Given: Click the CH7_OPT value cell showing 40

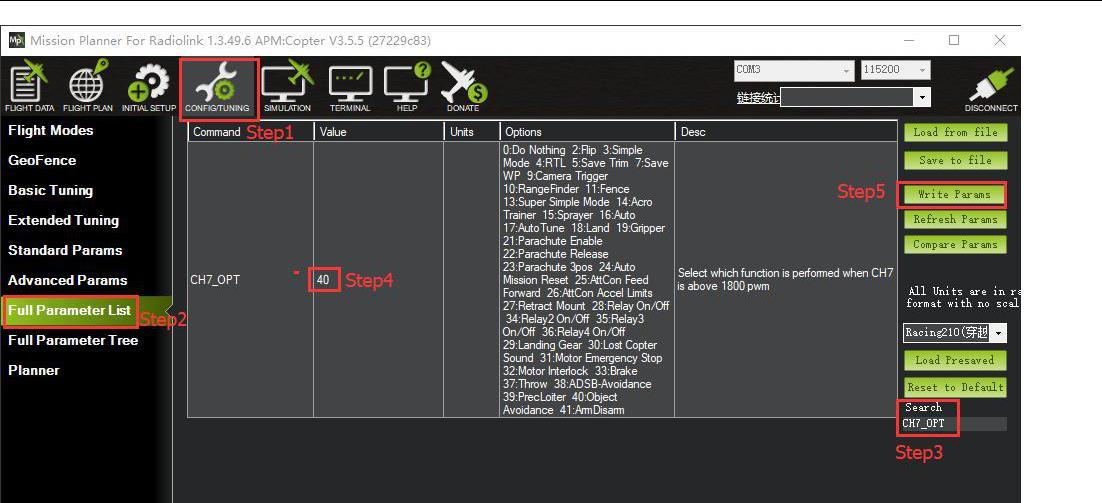Looking at the screenshot, I should point(378,280).
